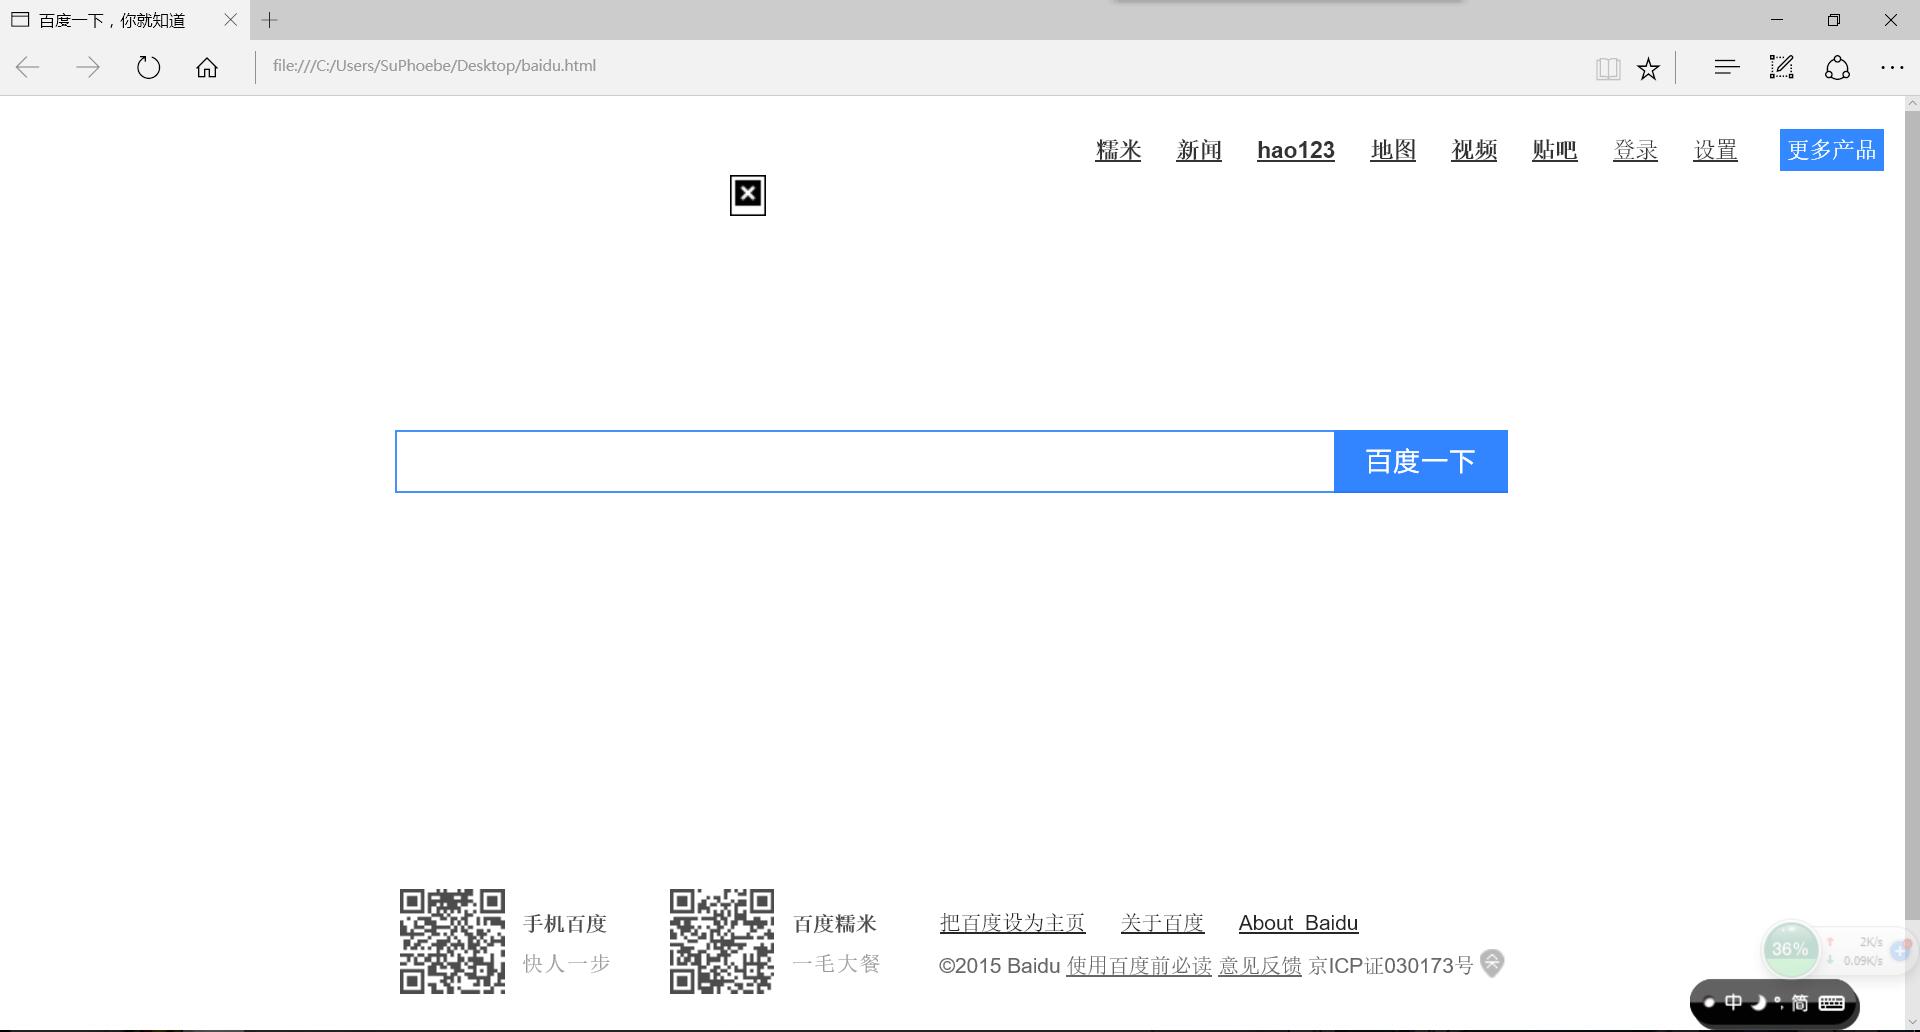Click the browser Forward arrow
Viewport: 1920px width, 1032px height.
[88, 67]
